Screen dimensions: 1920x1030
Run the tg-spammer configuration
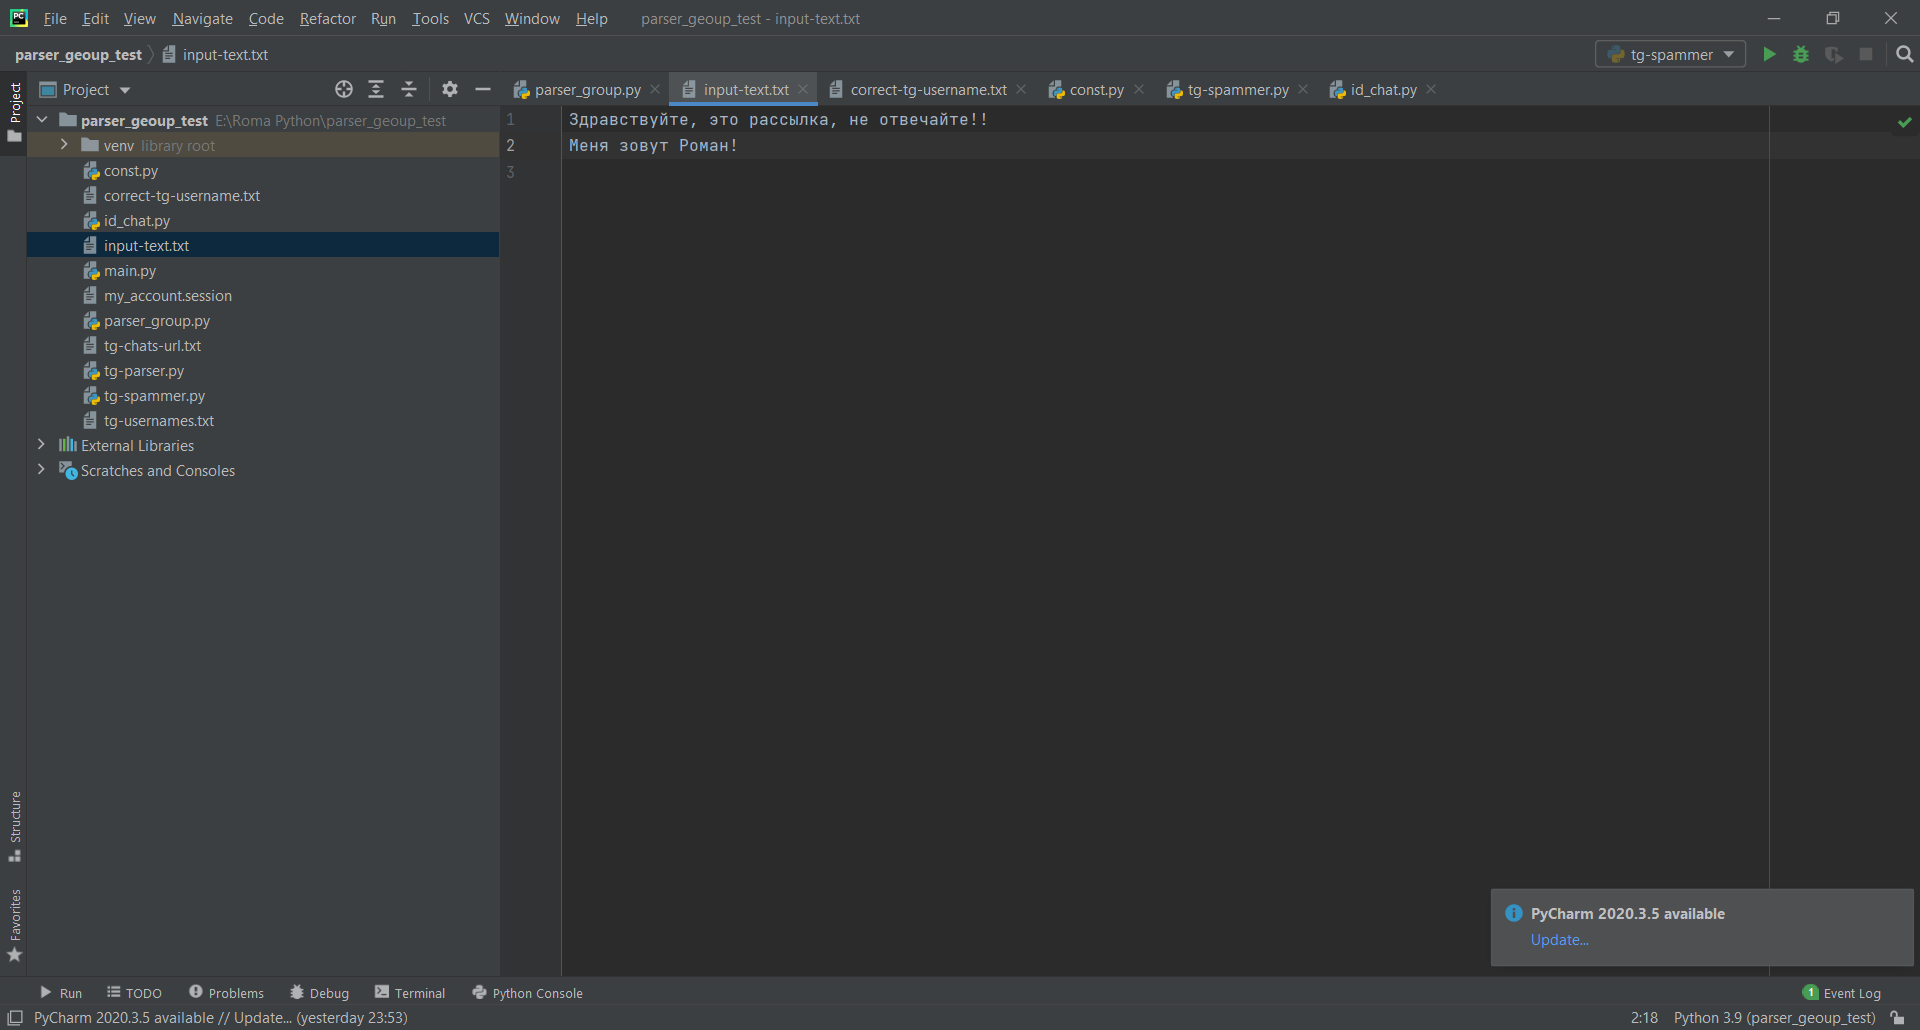pyautogui.click(x=1769, y=55)
